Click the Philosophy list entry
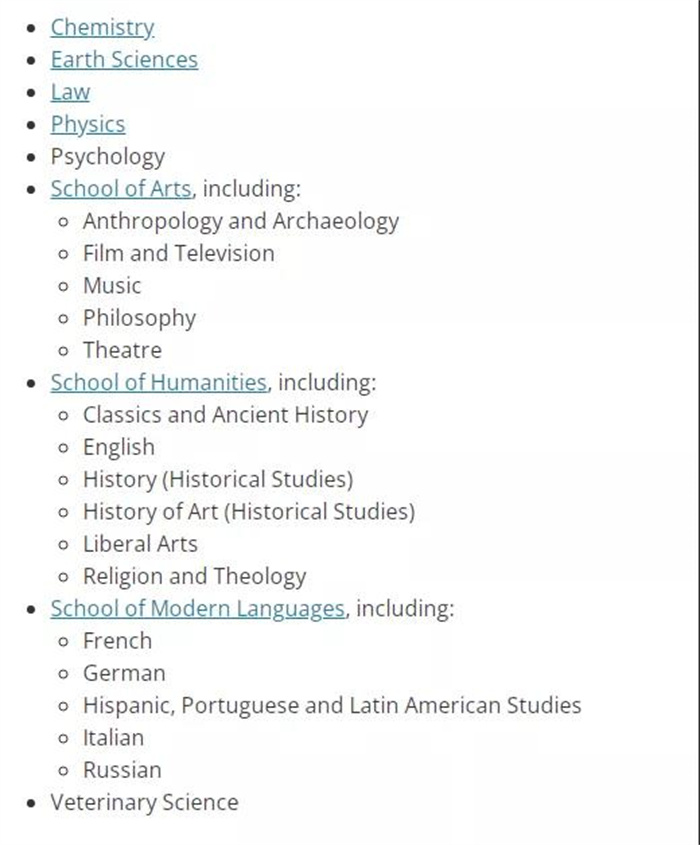This screenshot has height=845, width=700. click(140, 318)
